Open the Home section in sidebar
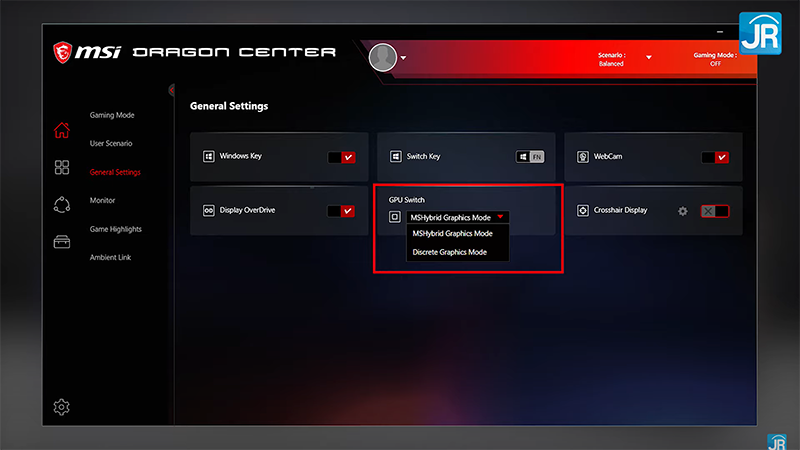 [x=62, y=130]
